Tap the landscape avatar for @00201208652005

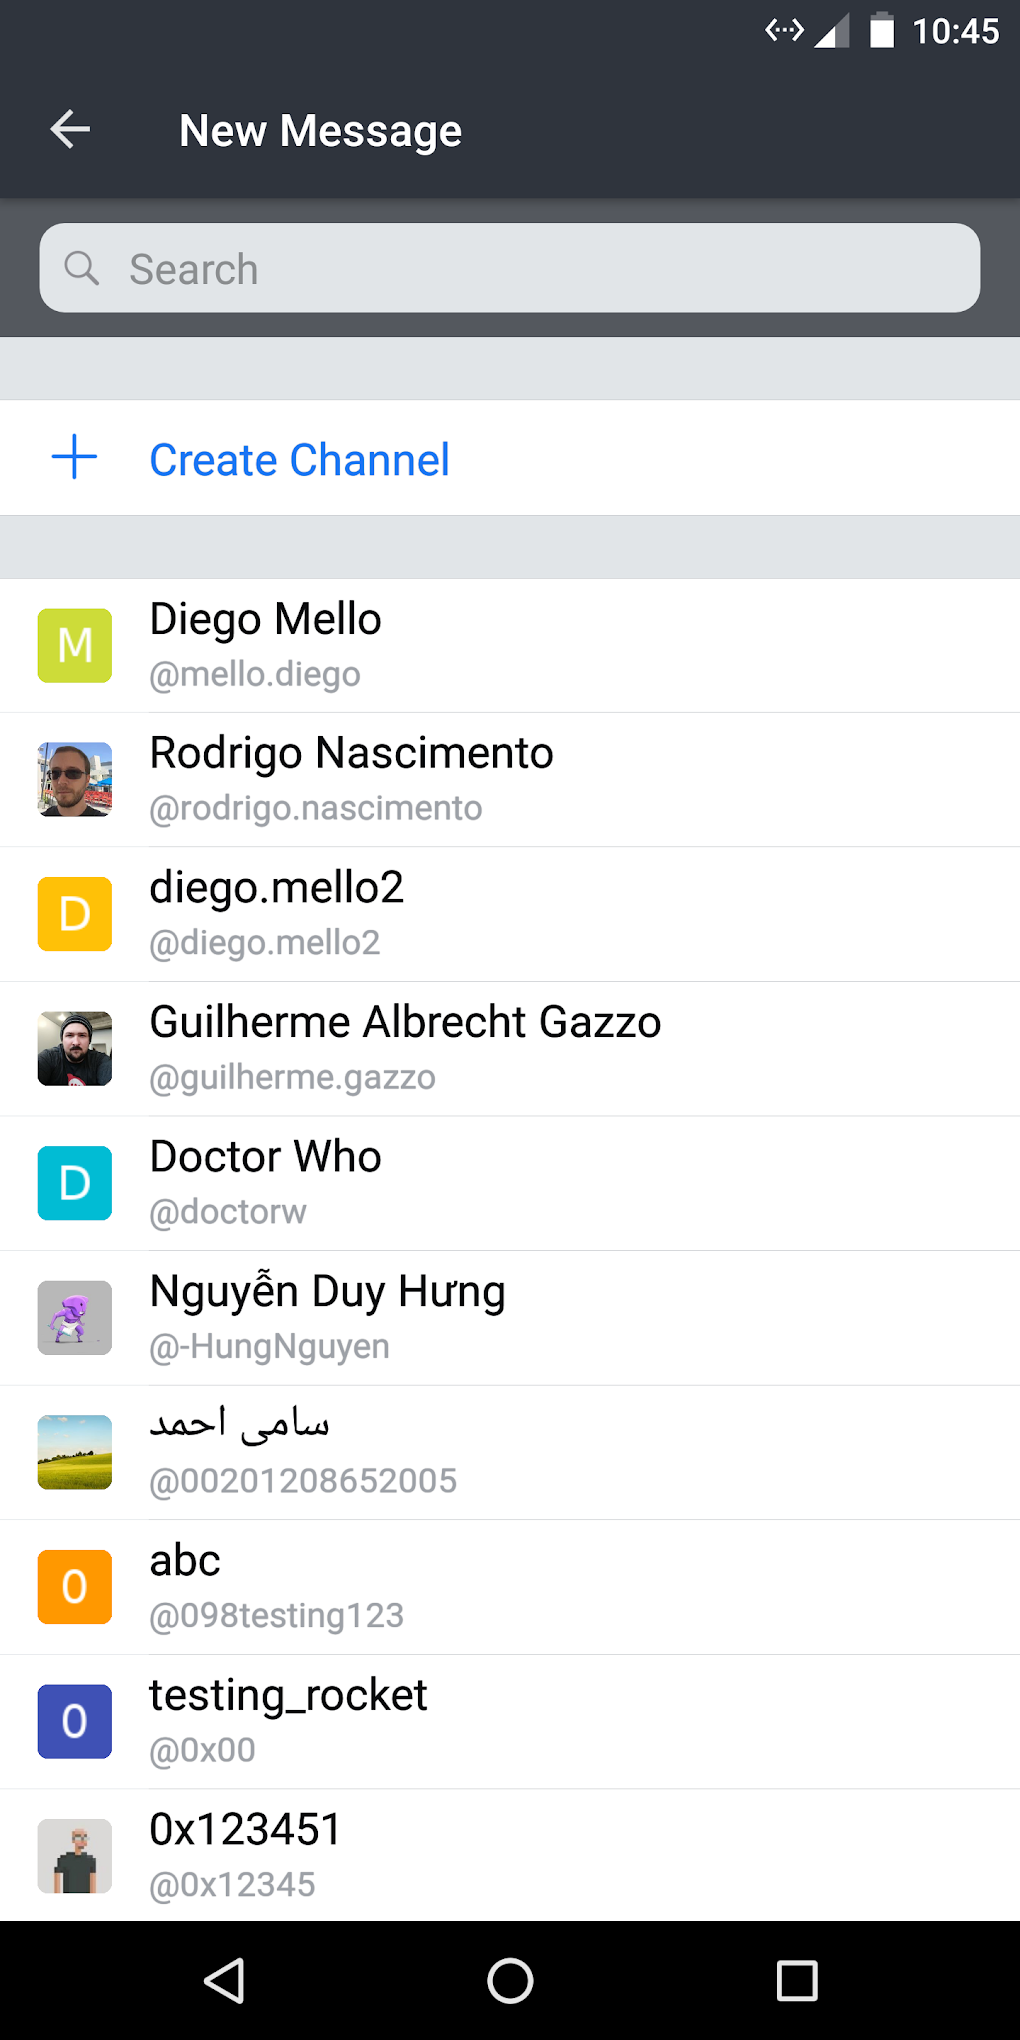coord(75,1452)
